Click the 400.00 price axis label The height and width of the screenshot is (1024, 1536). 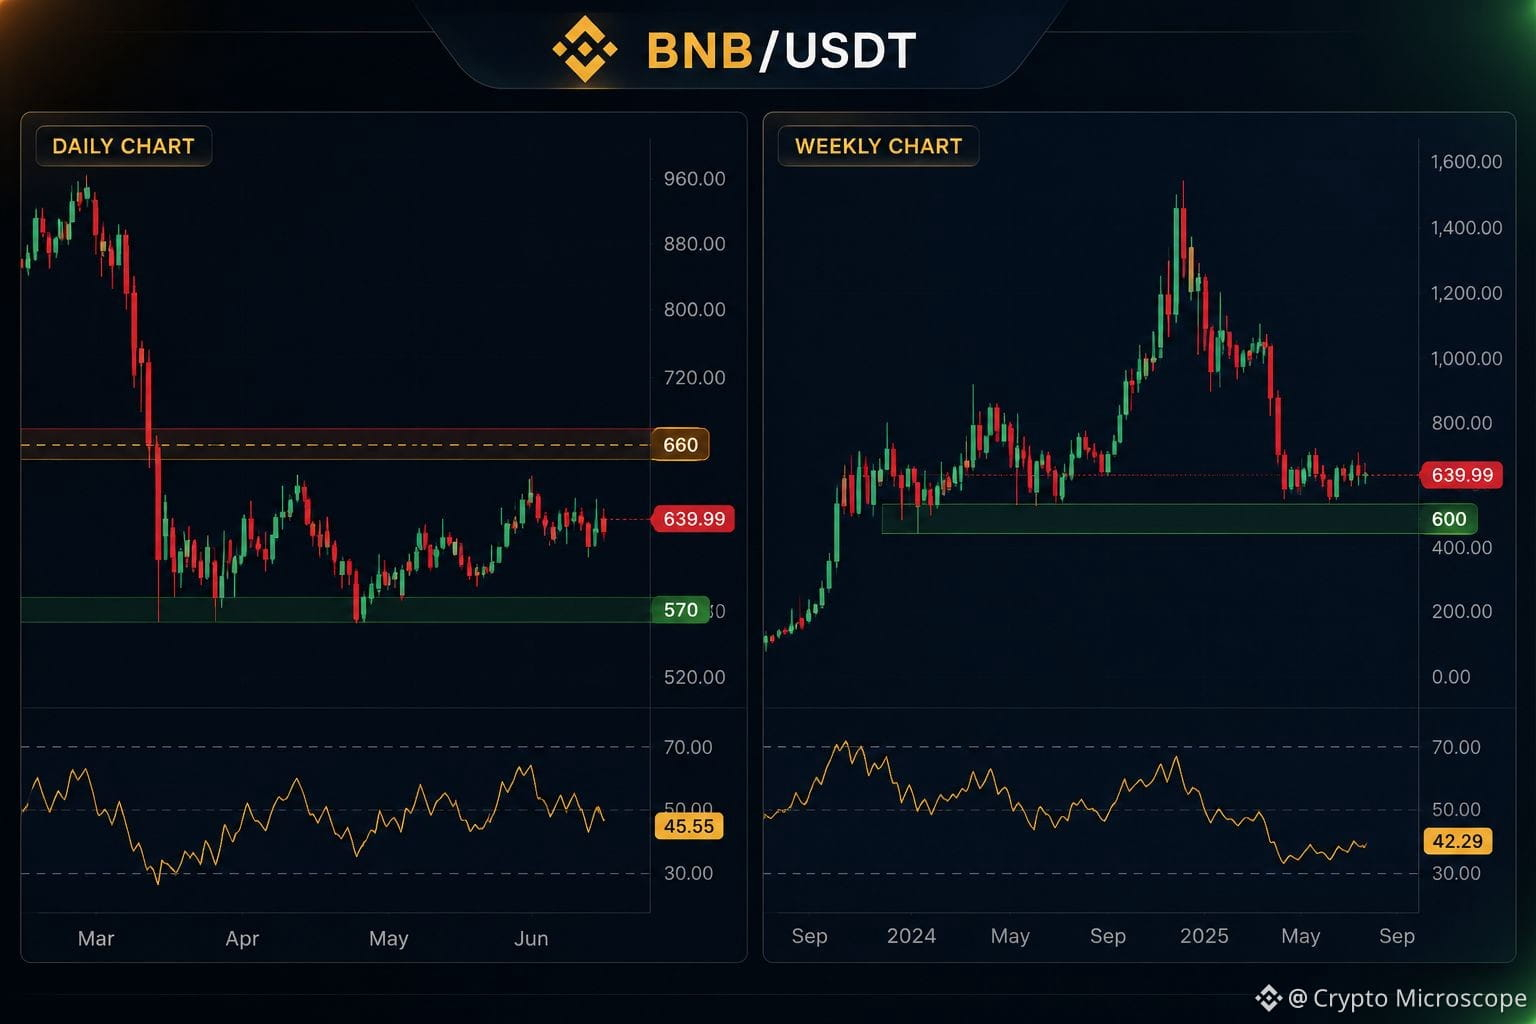click(1461, 548)
